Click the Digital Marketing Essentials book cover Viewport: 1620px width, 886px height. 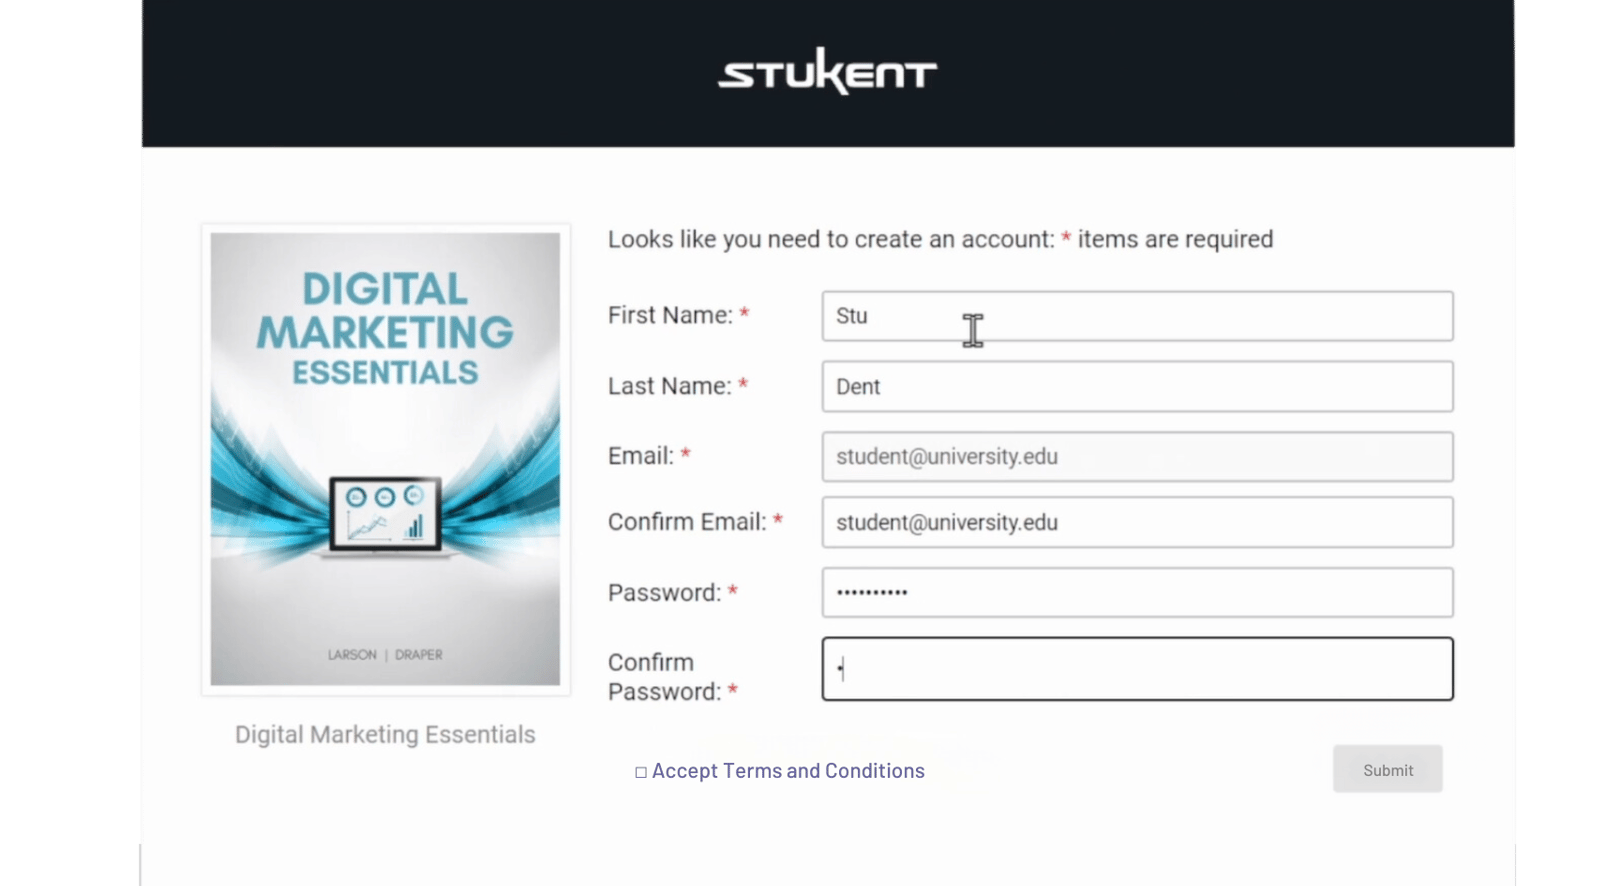385,459
